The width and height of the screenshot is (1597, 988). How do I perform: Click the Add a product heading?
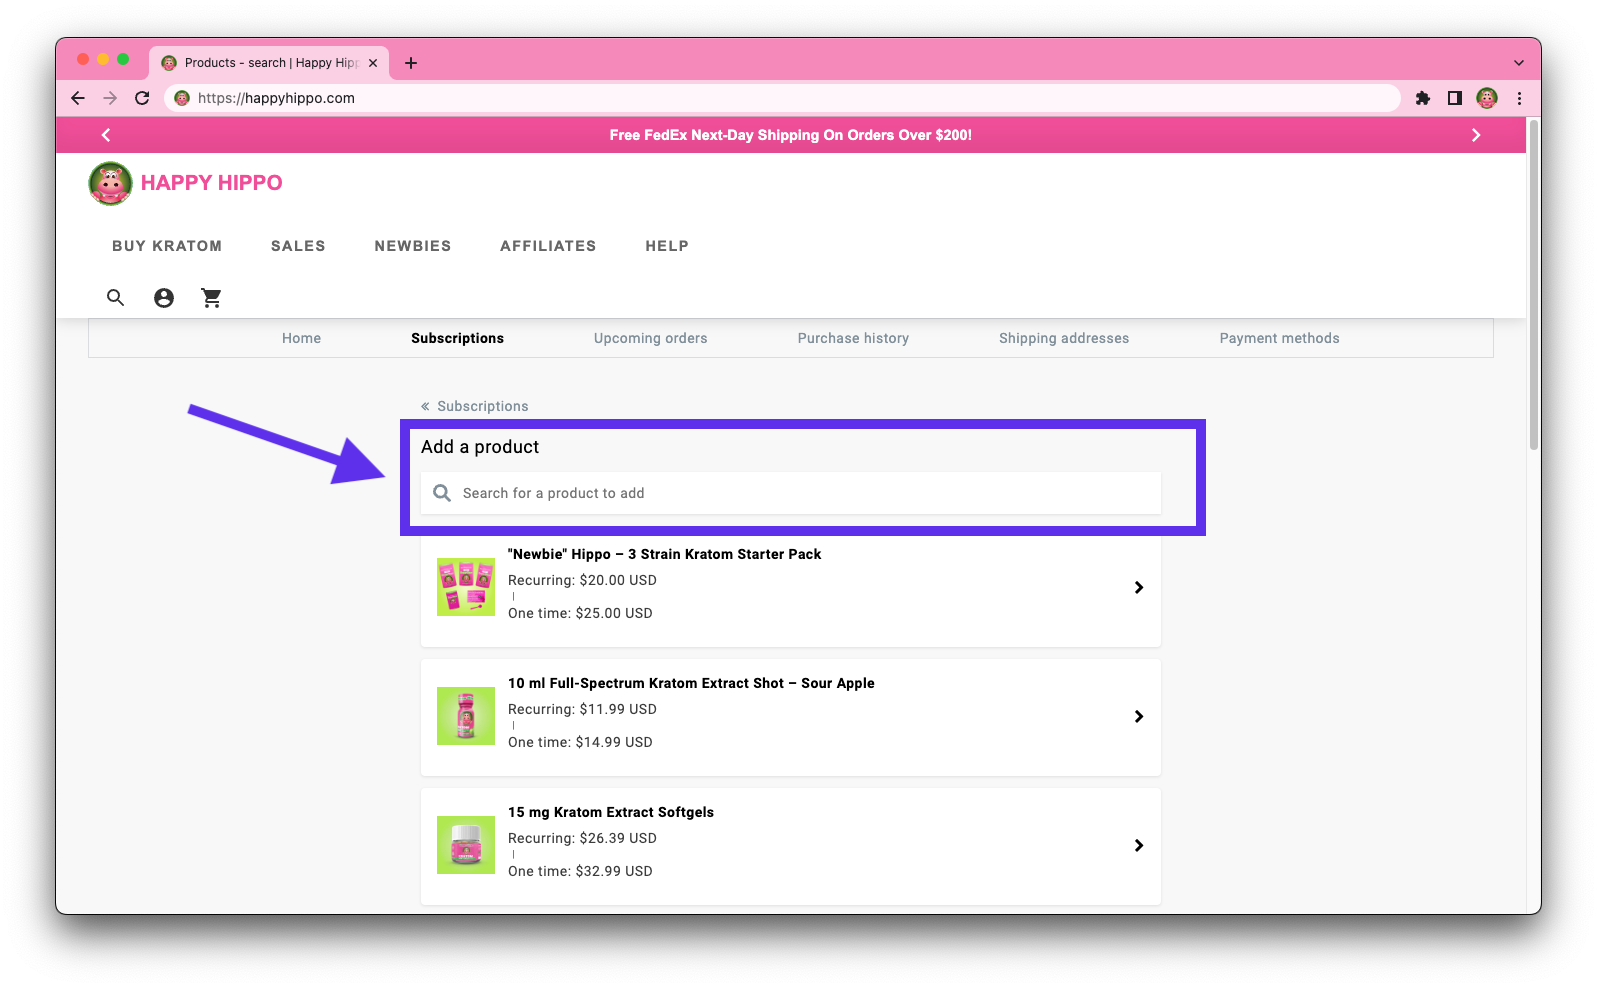pos(480,447)
